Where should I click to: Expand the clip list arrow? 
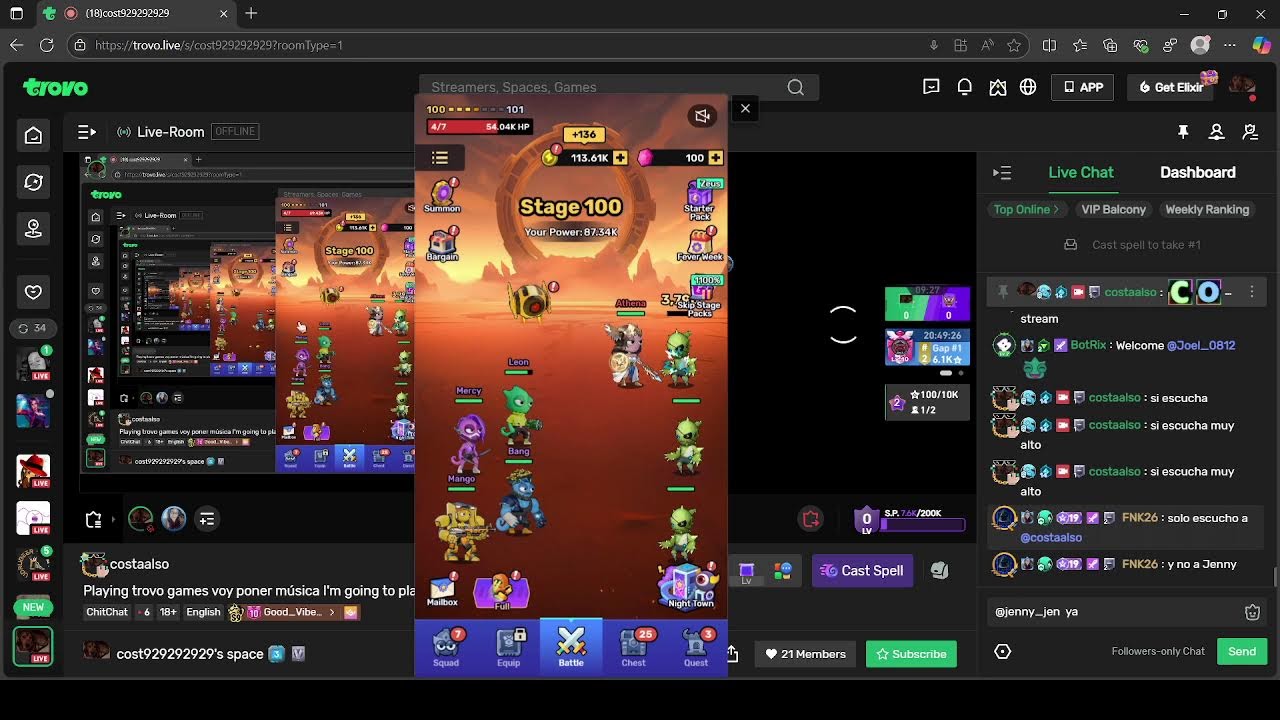coord(115,519)
